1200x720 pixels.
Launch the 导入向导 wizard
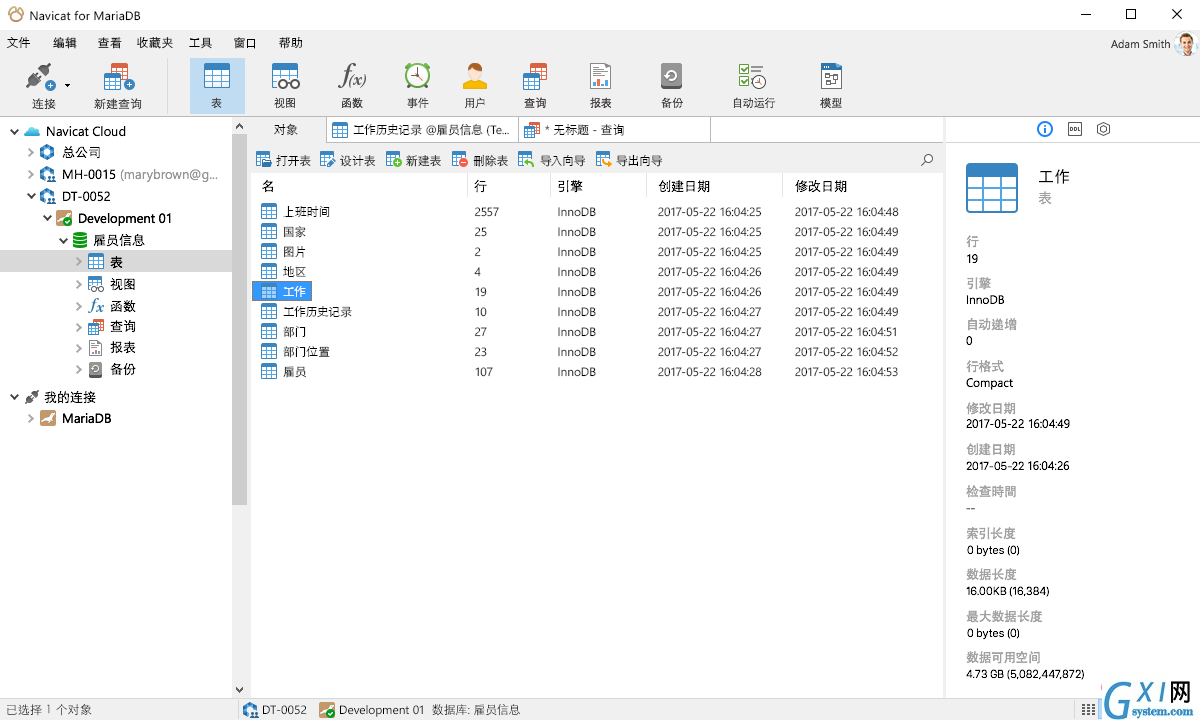point(552,160)
